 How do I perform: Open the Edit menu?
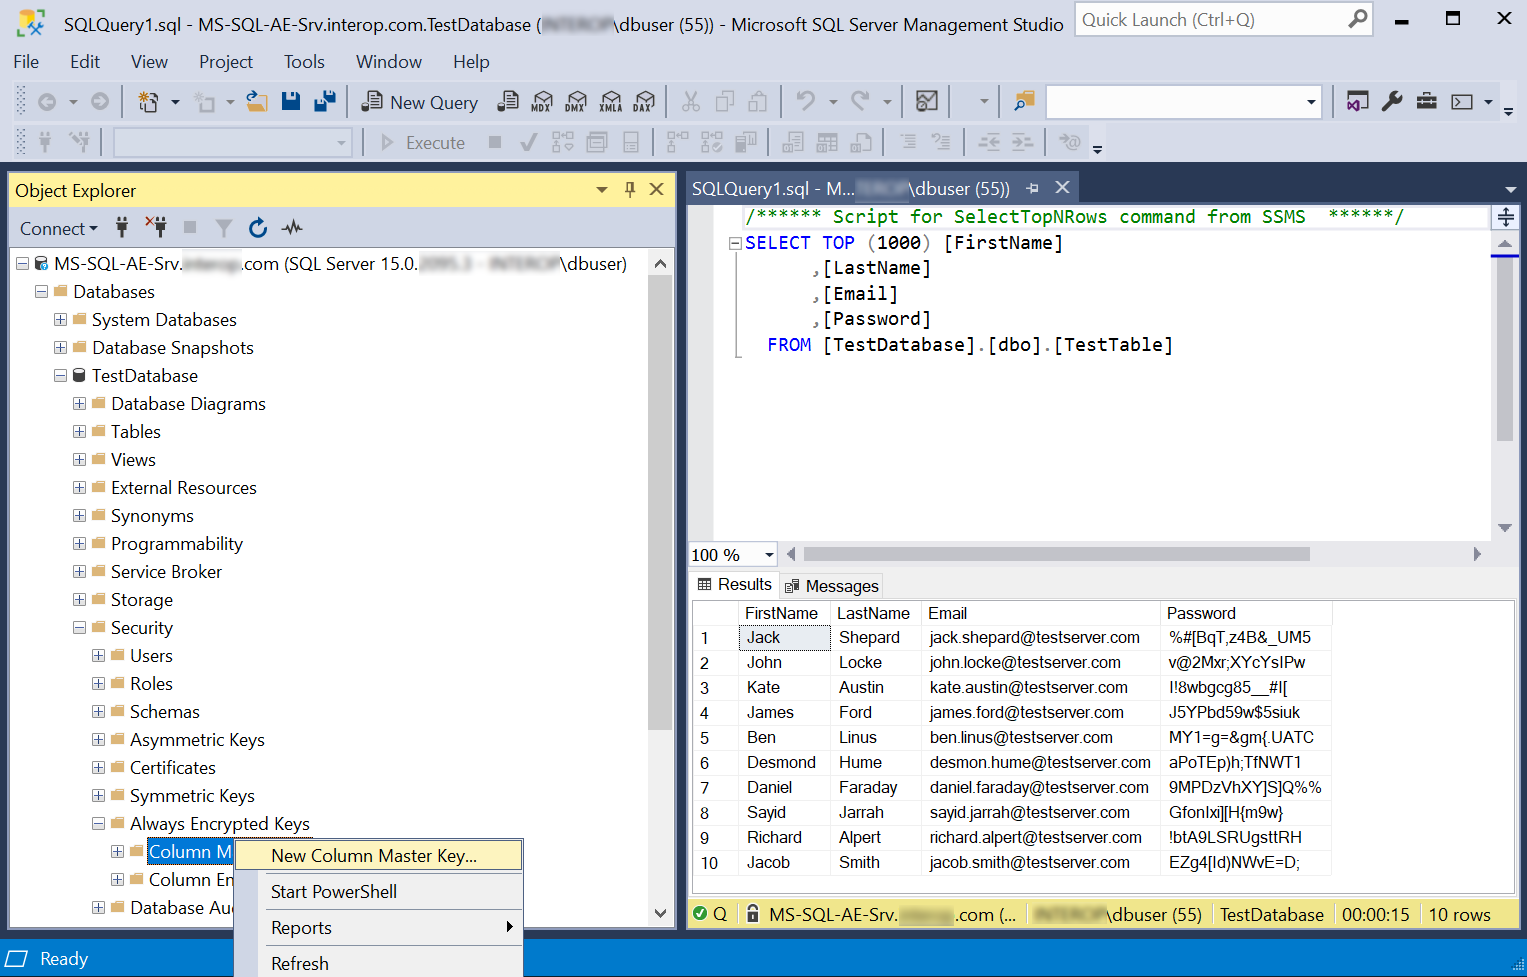click(x=85, y=62)
